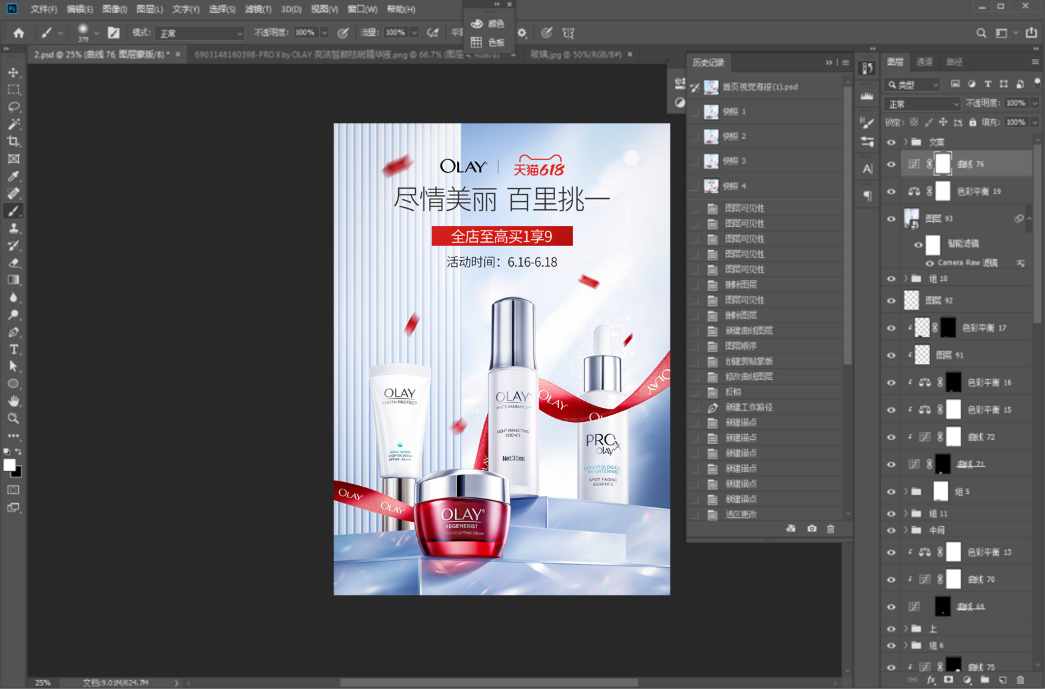
Task: Select the Hand tool
Action: [x=13, y=401]
